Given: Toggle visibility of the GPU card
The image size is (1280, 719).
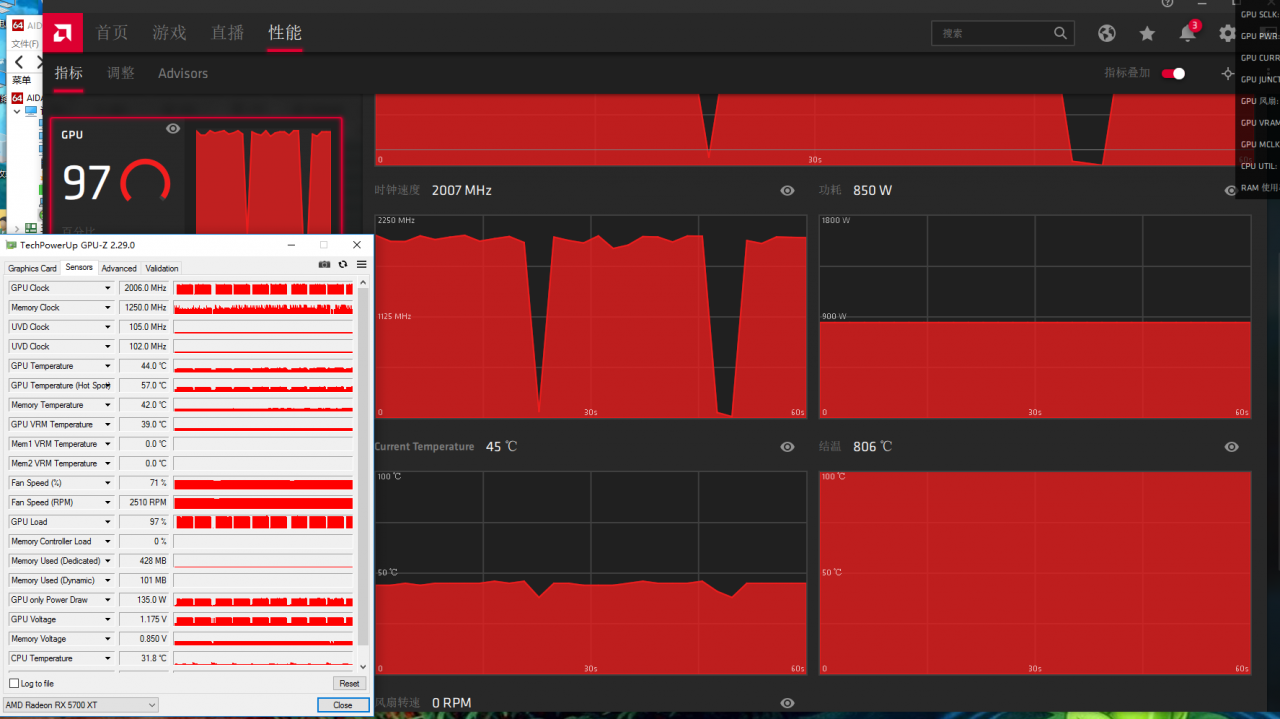Looking at the screenshot, I should tap(173, 129).
